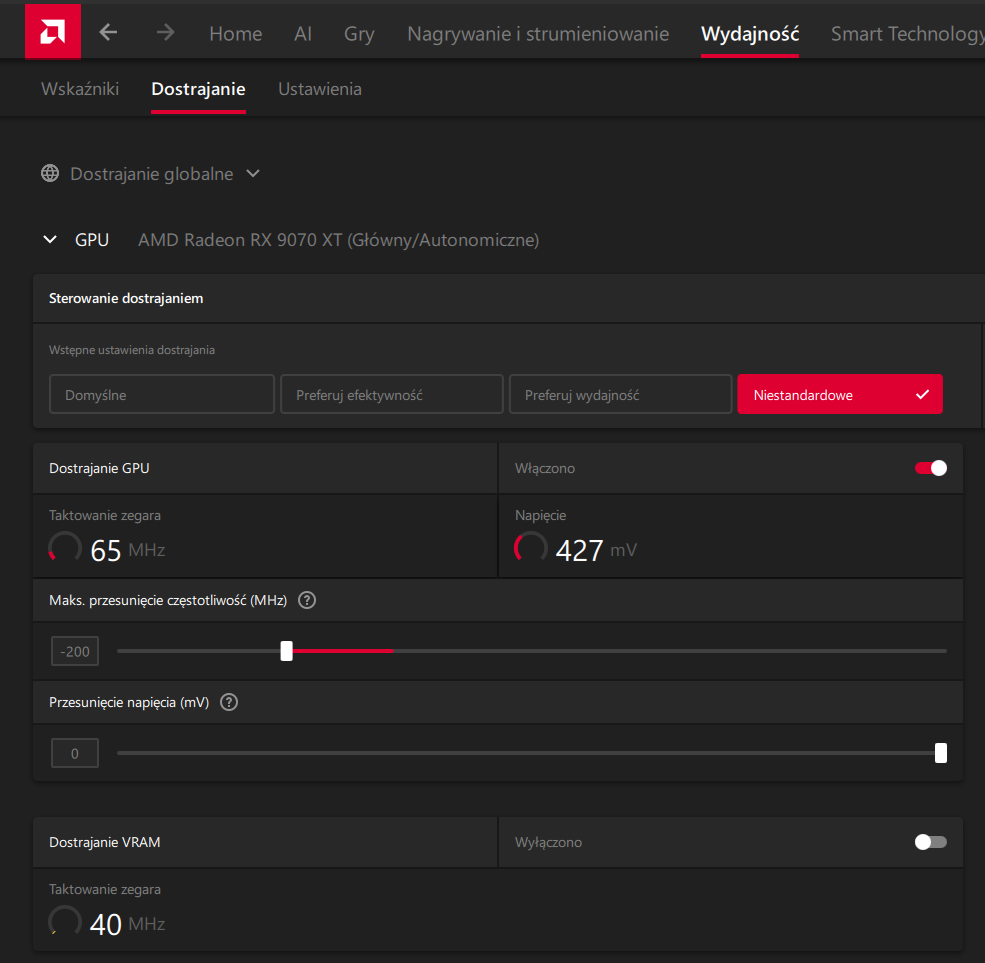Enable the Dostrajanie VRAM toggle

click(x=931, y=842)
